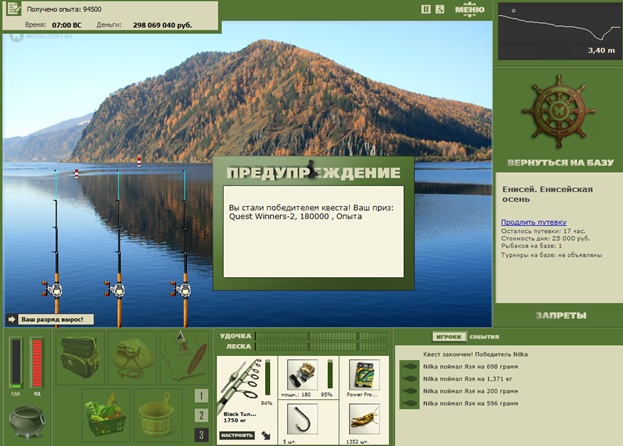Click the wooden bucket icon
Screen dimensions: 623x446
click(158, 415)
